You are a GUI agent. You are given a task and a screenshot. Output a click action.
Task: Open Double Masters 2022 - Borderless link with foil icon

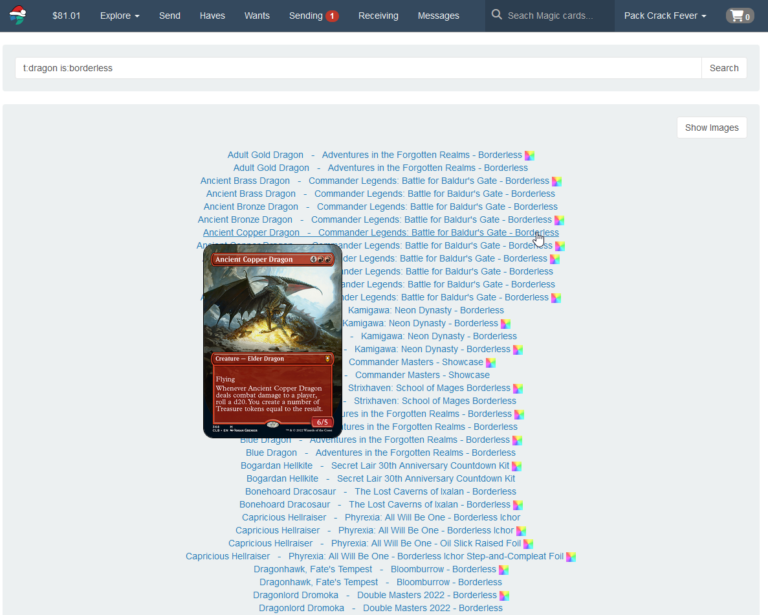tap(427, 595)
